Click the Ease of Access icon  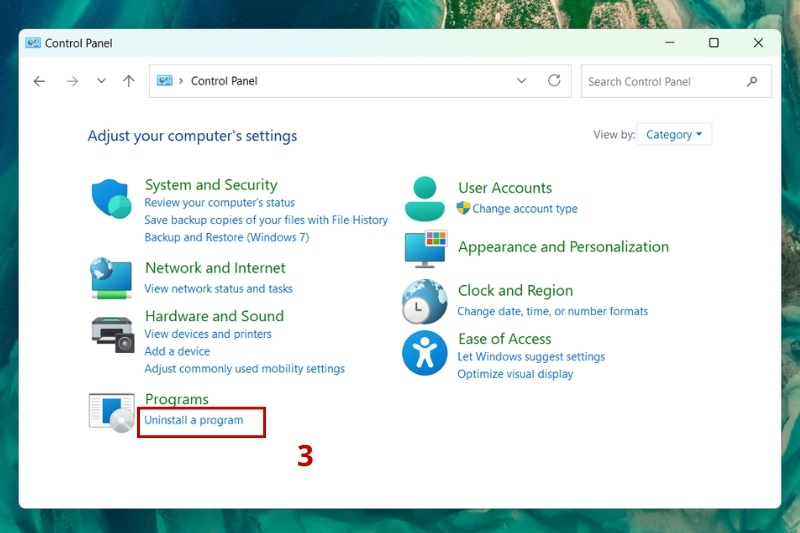point(424,353)
